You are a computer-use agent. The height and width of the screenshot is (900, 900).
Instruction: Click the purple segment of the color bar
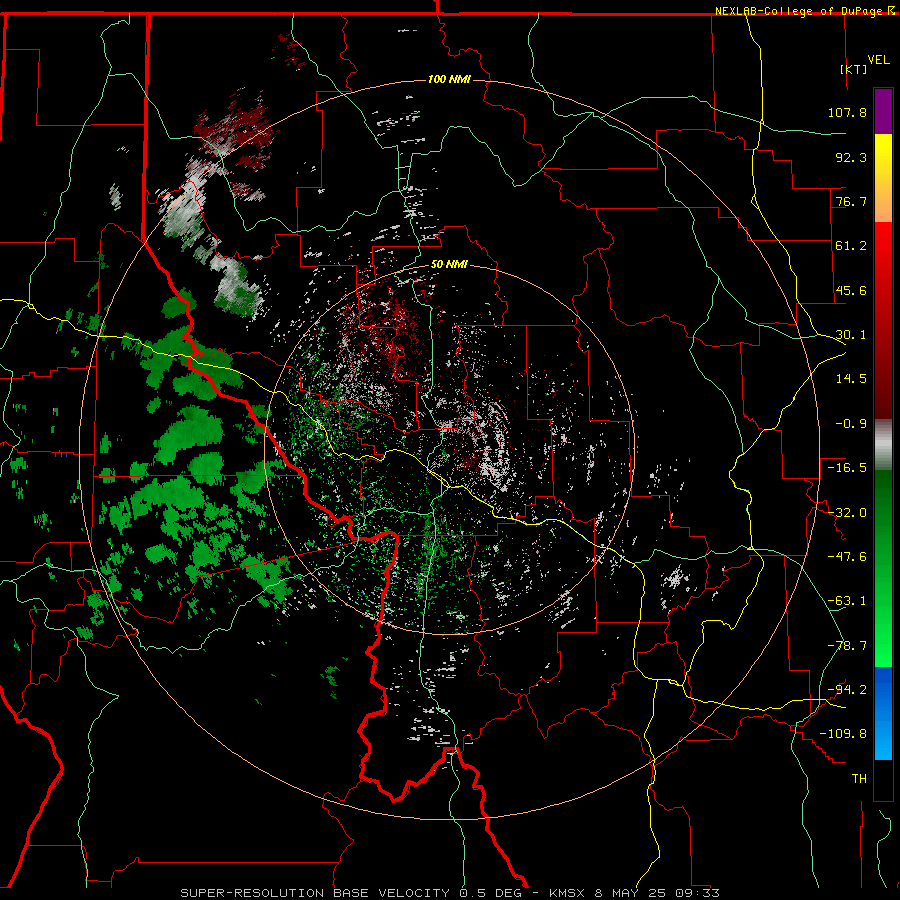(883, 111)
